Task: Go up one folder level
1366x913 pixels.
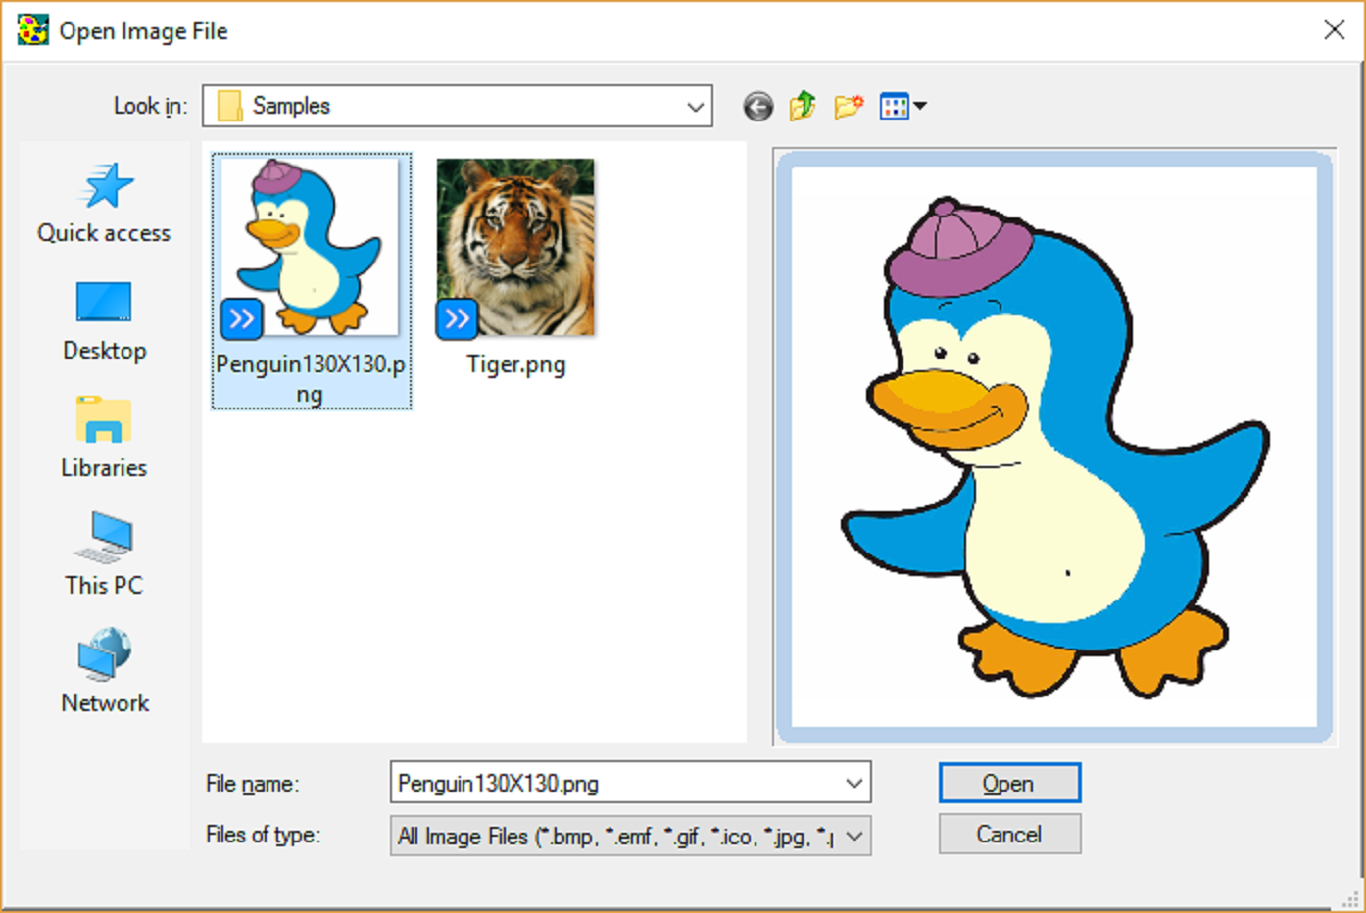Action: tap(801, 106)
